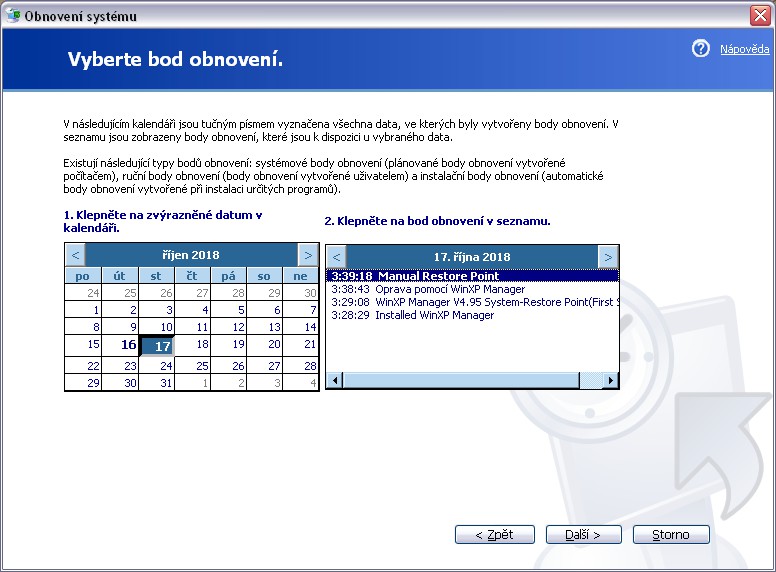Image resolution: width=776 pixels, height=572 pixels.
Task: Select highlighted date 17 in calendar
Action: tap(157, 346)
